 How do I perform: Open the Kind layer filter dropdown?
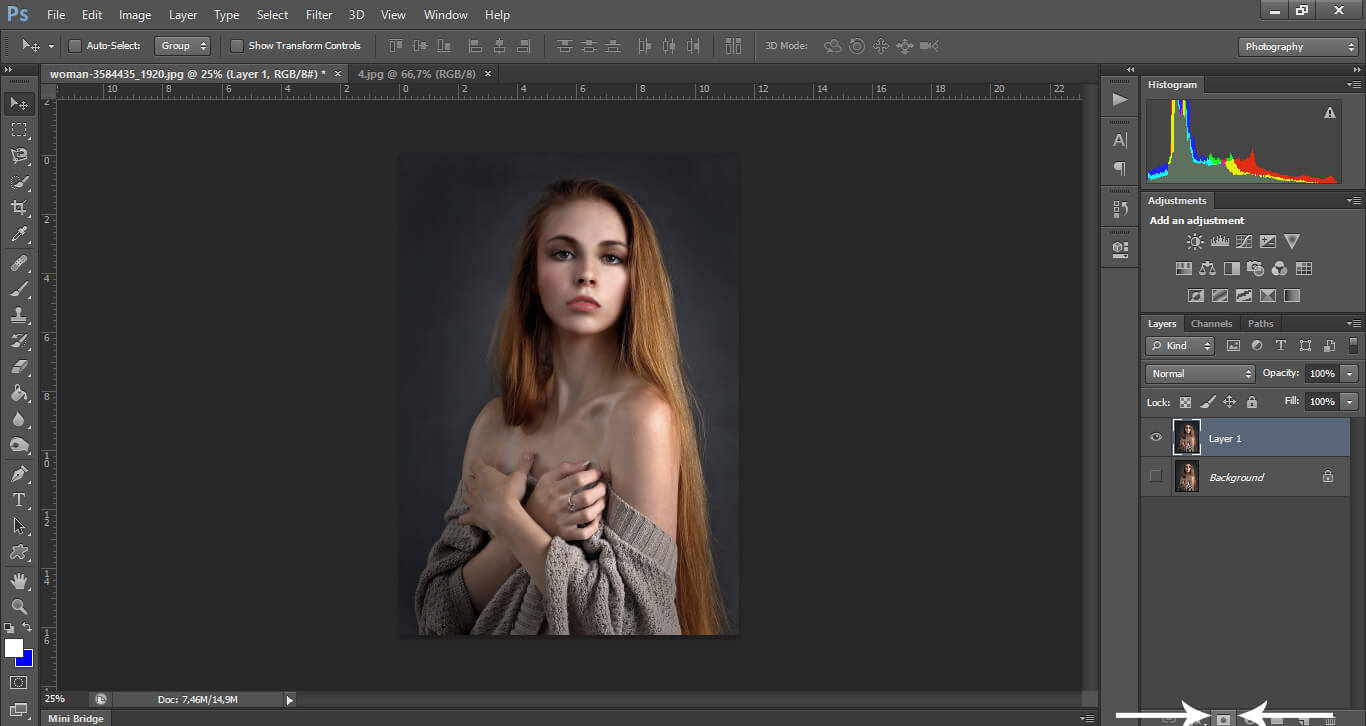(x=1180, y=346)
